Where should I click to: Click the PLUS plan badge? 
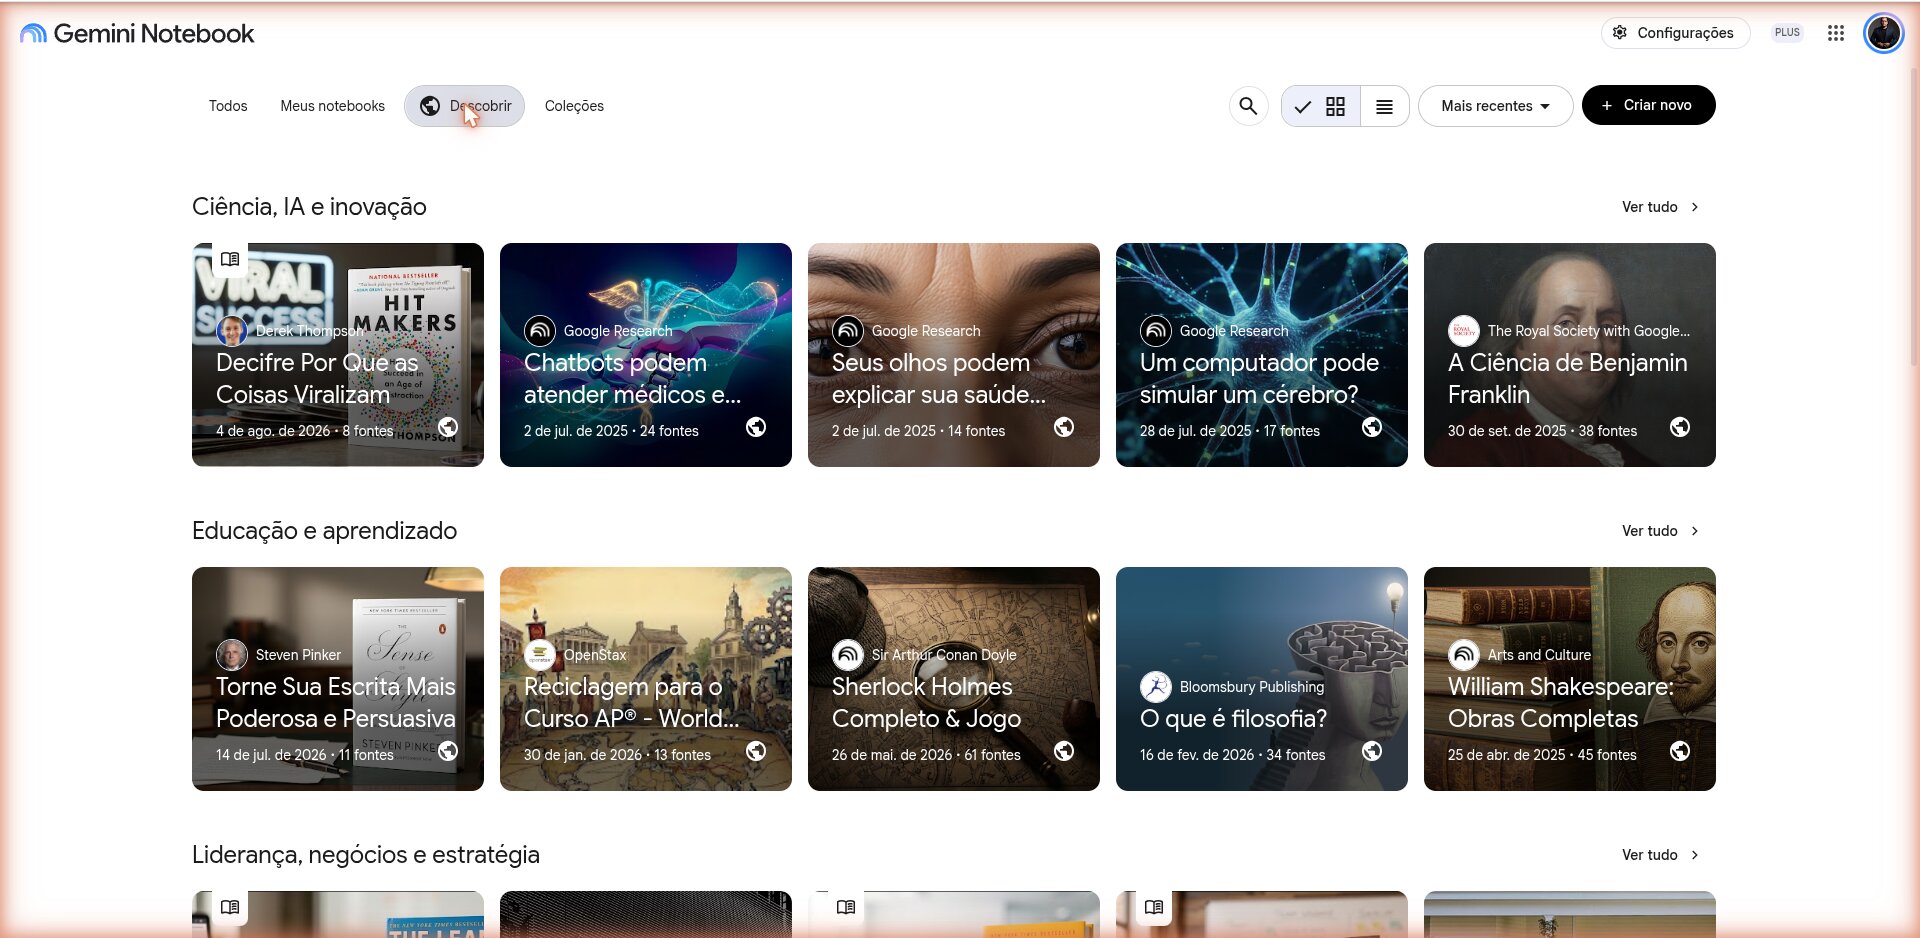(x=1787, y=33)
